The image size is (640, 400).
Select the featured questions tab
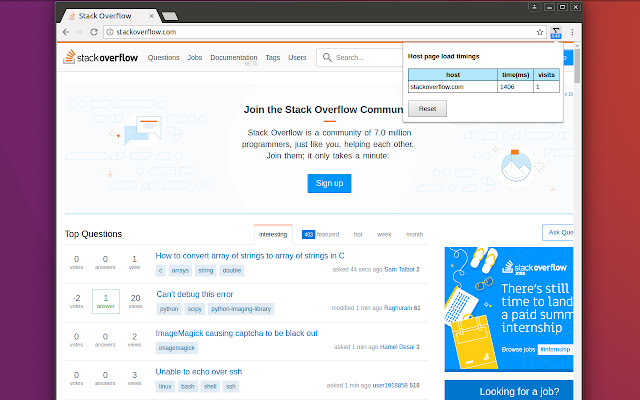(320, 234)
